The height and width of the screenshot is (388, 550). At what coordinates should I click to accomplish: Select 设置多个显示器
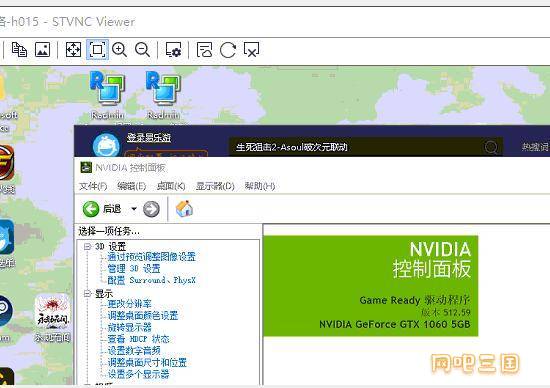click(138, 374)
